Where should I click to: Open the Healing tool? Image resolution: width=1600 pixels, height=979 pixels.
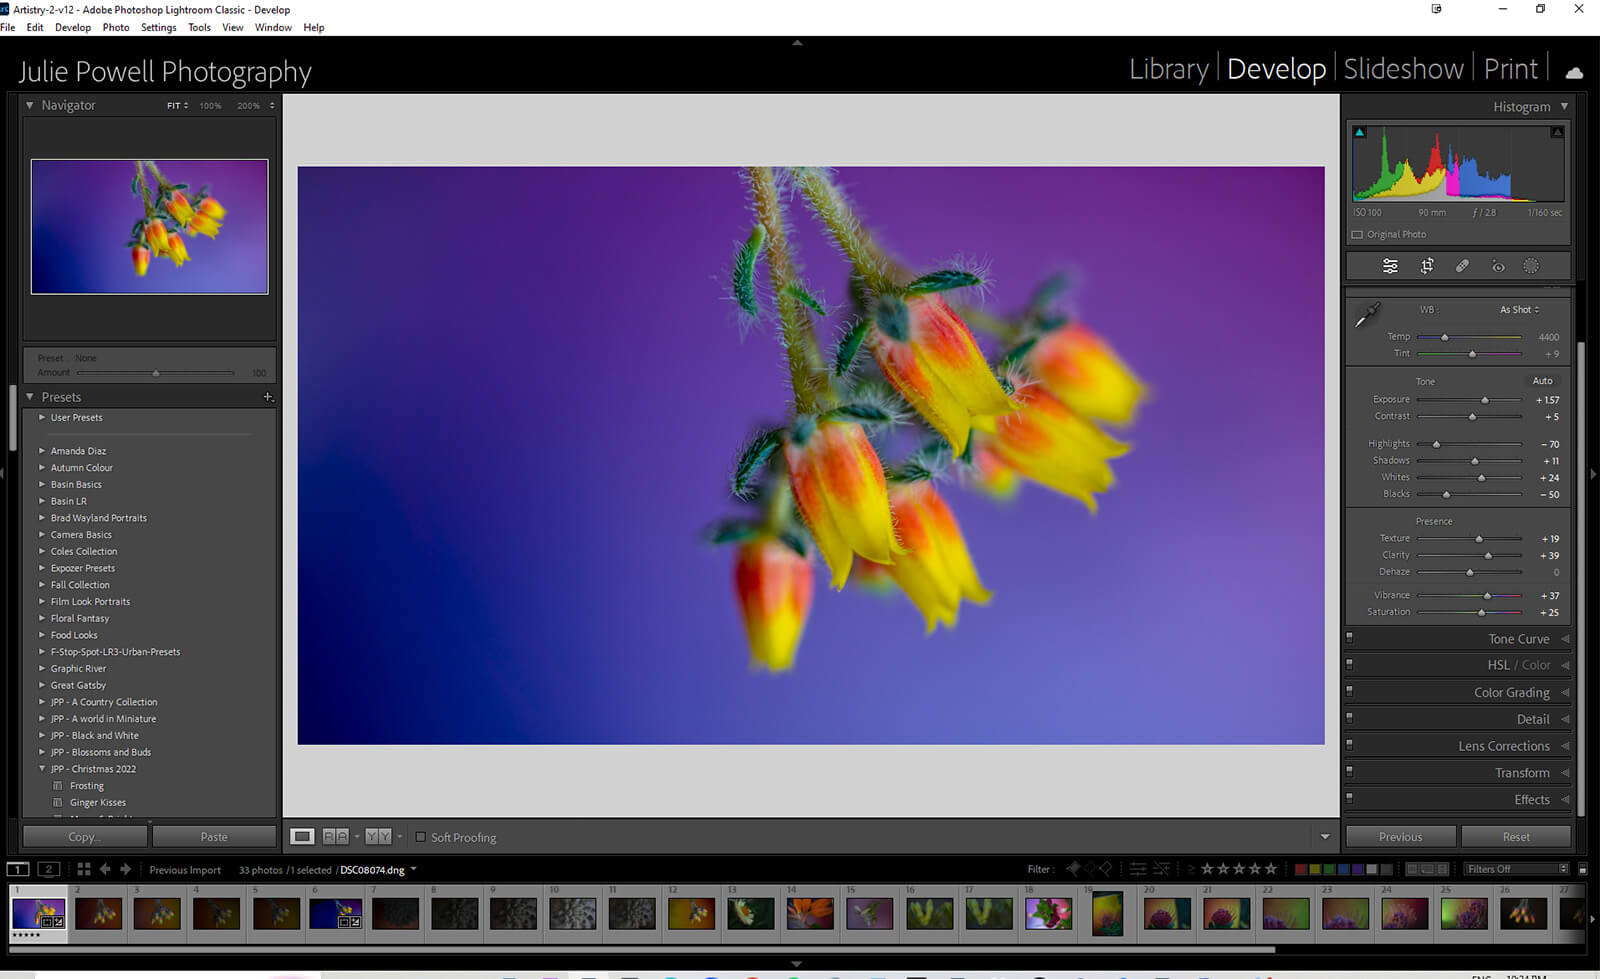tap(1462, 266)
